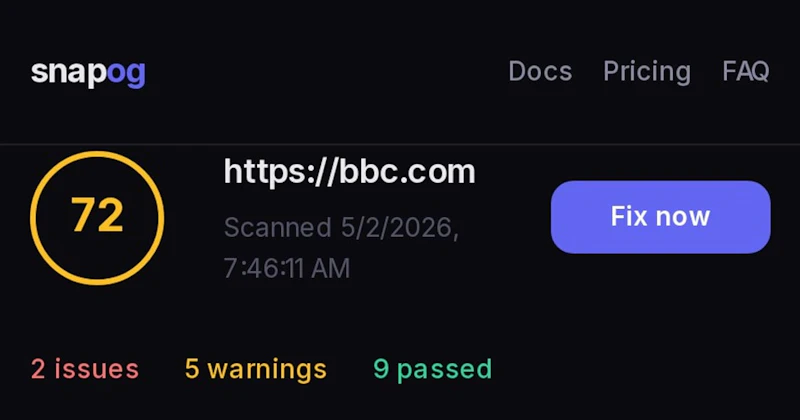Click the snapog logo
The height and width of the screenshot is (420, 800).
(88, 72)
